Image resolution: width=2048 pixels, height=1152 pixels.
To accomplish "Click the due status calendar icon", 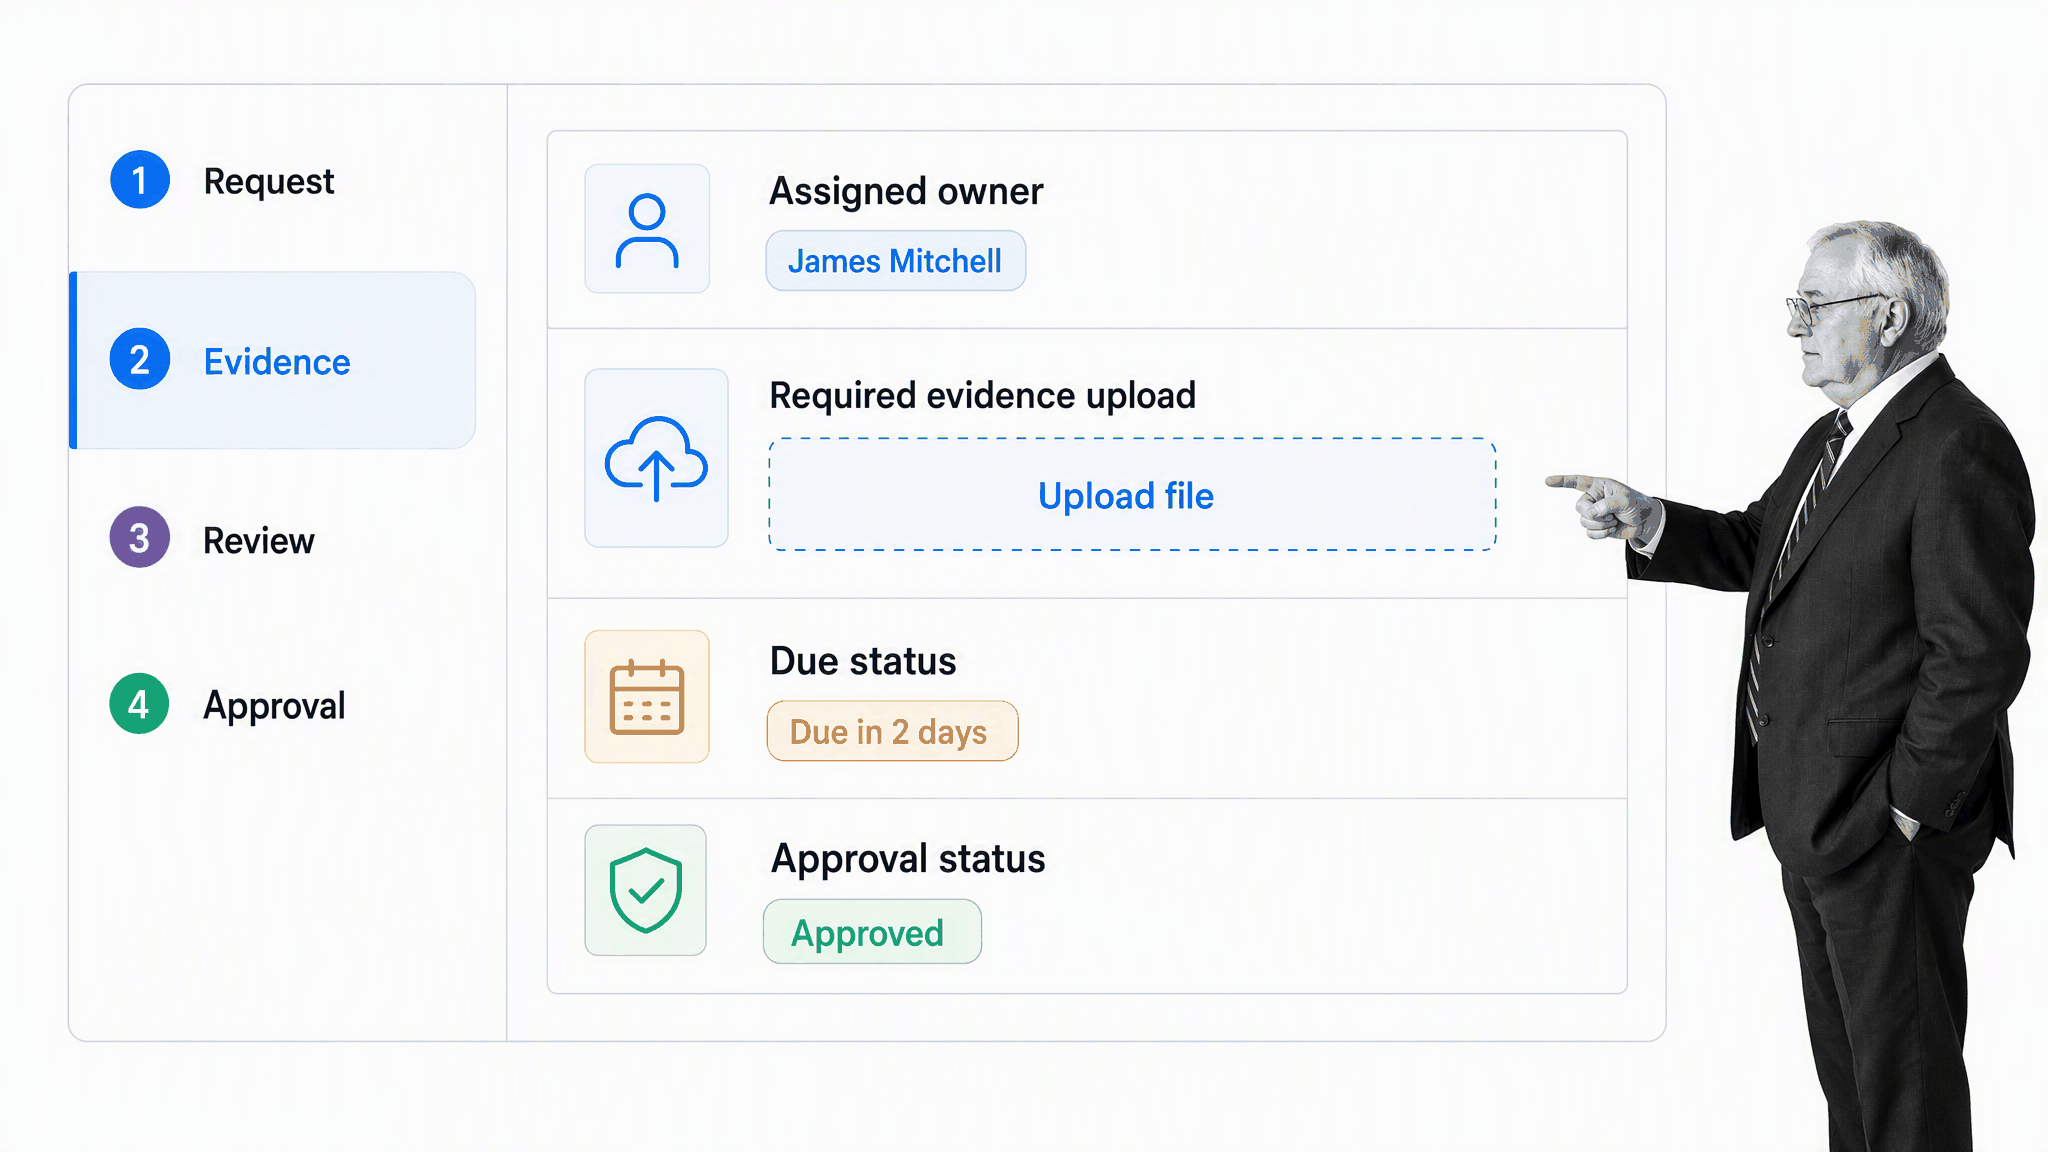I will [647, 697].
